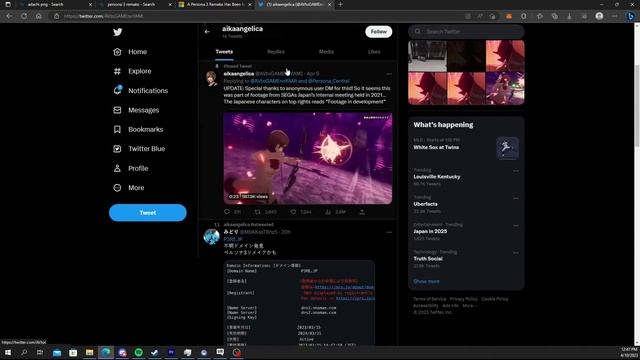Play the pinned tweet video

308,158
